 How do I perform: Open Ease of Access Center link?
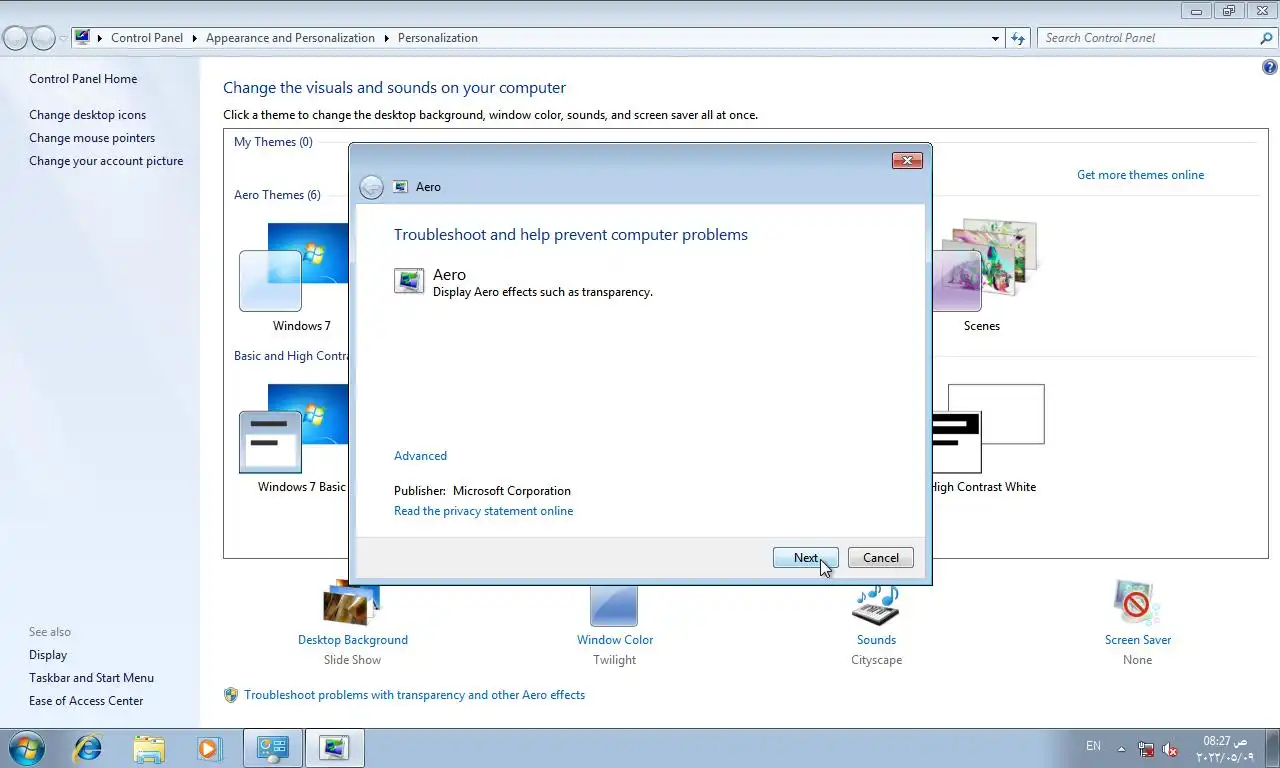pyautogui.click(x=86, y=701)
